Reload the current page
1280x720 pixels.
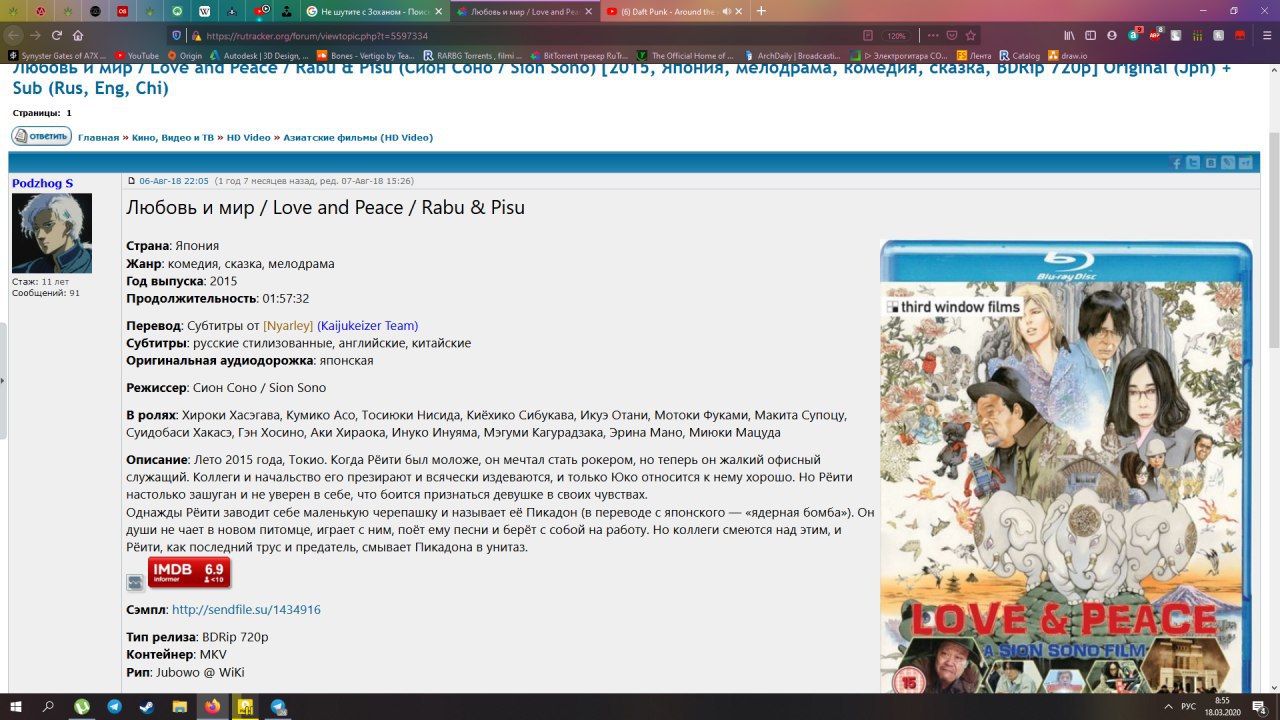[x=57, y=35]
